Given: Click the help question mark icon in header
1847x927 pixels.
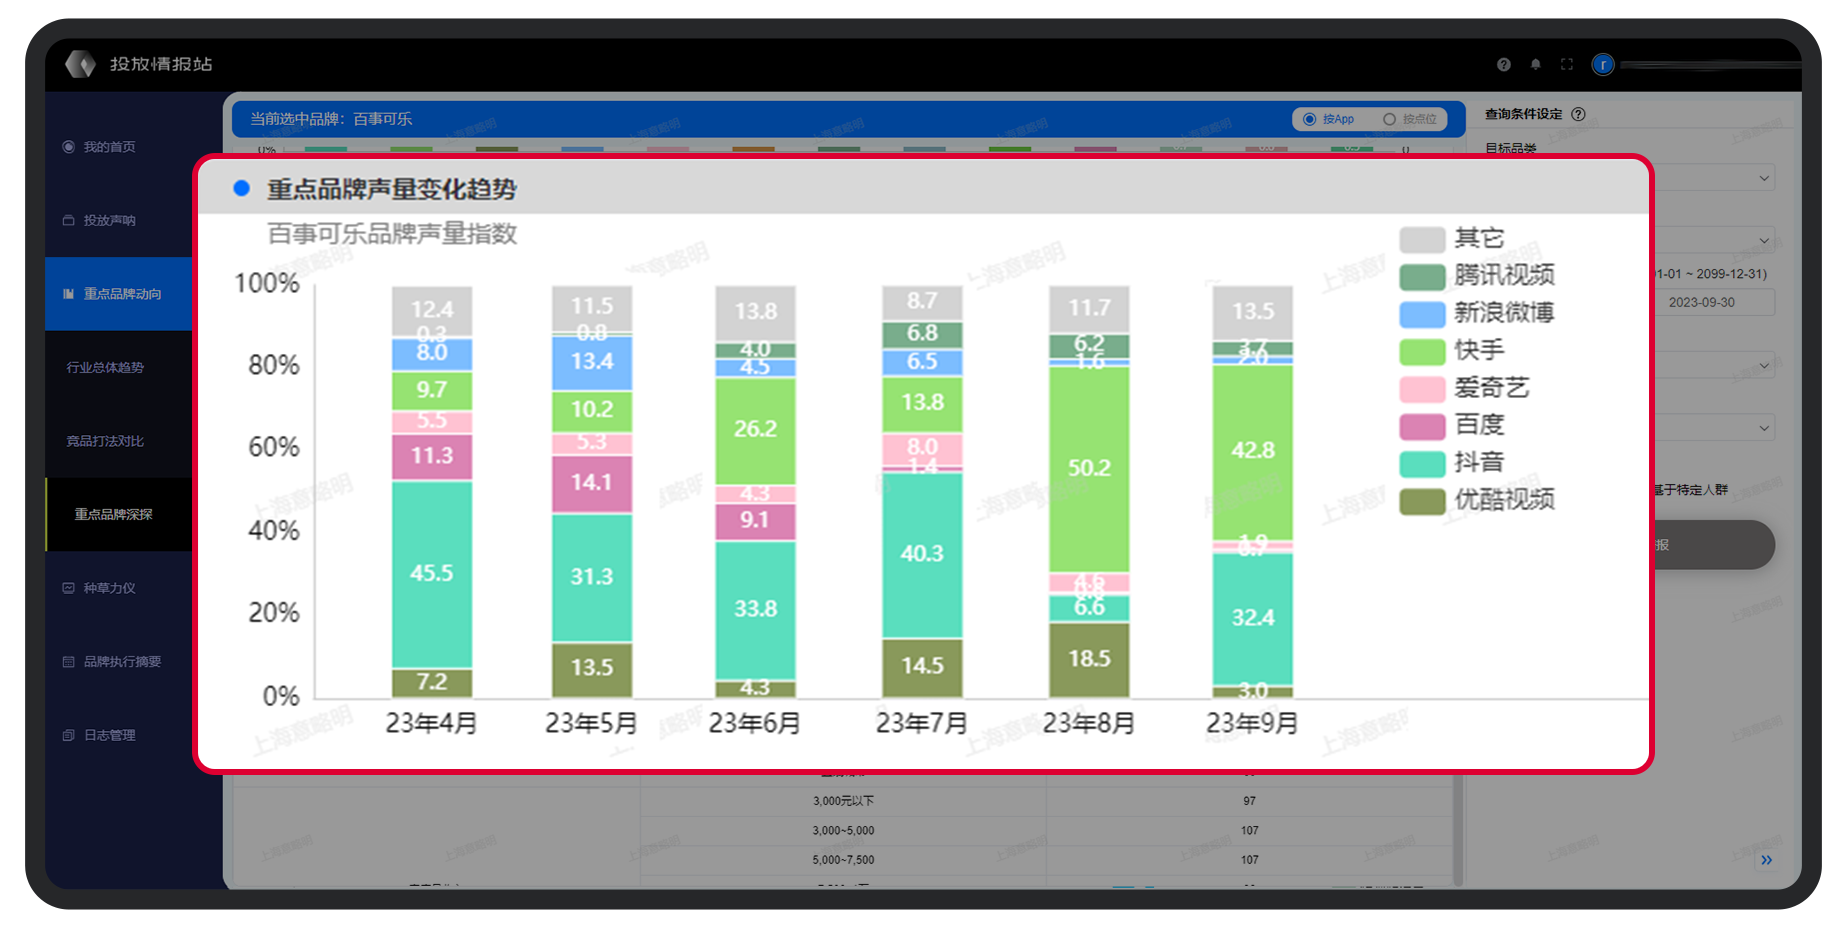Looking at the screenshot, I should (1503, 64).
